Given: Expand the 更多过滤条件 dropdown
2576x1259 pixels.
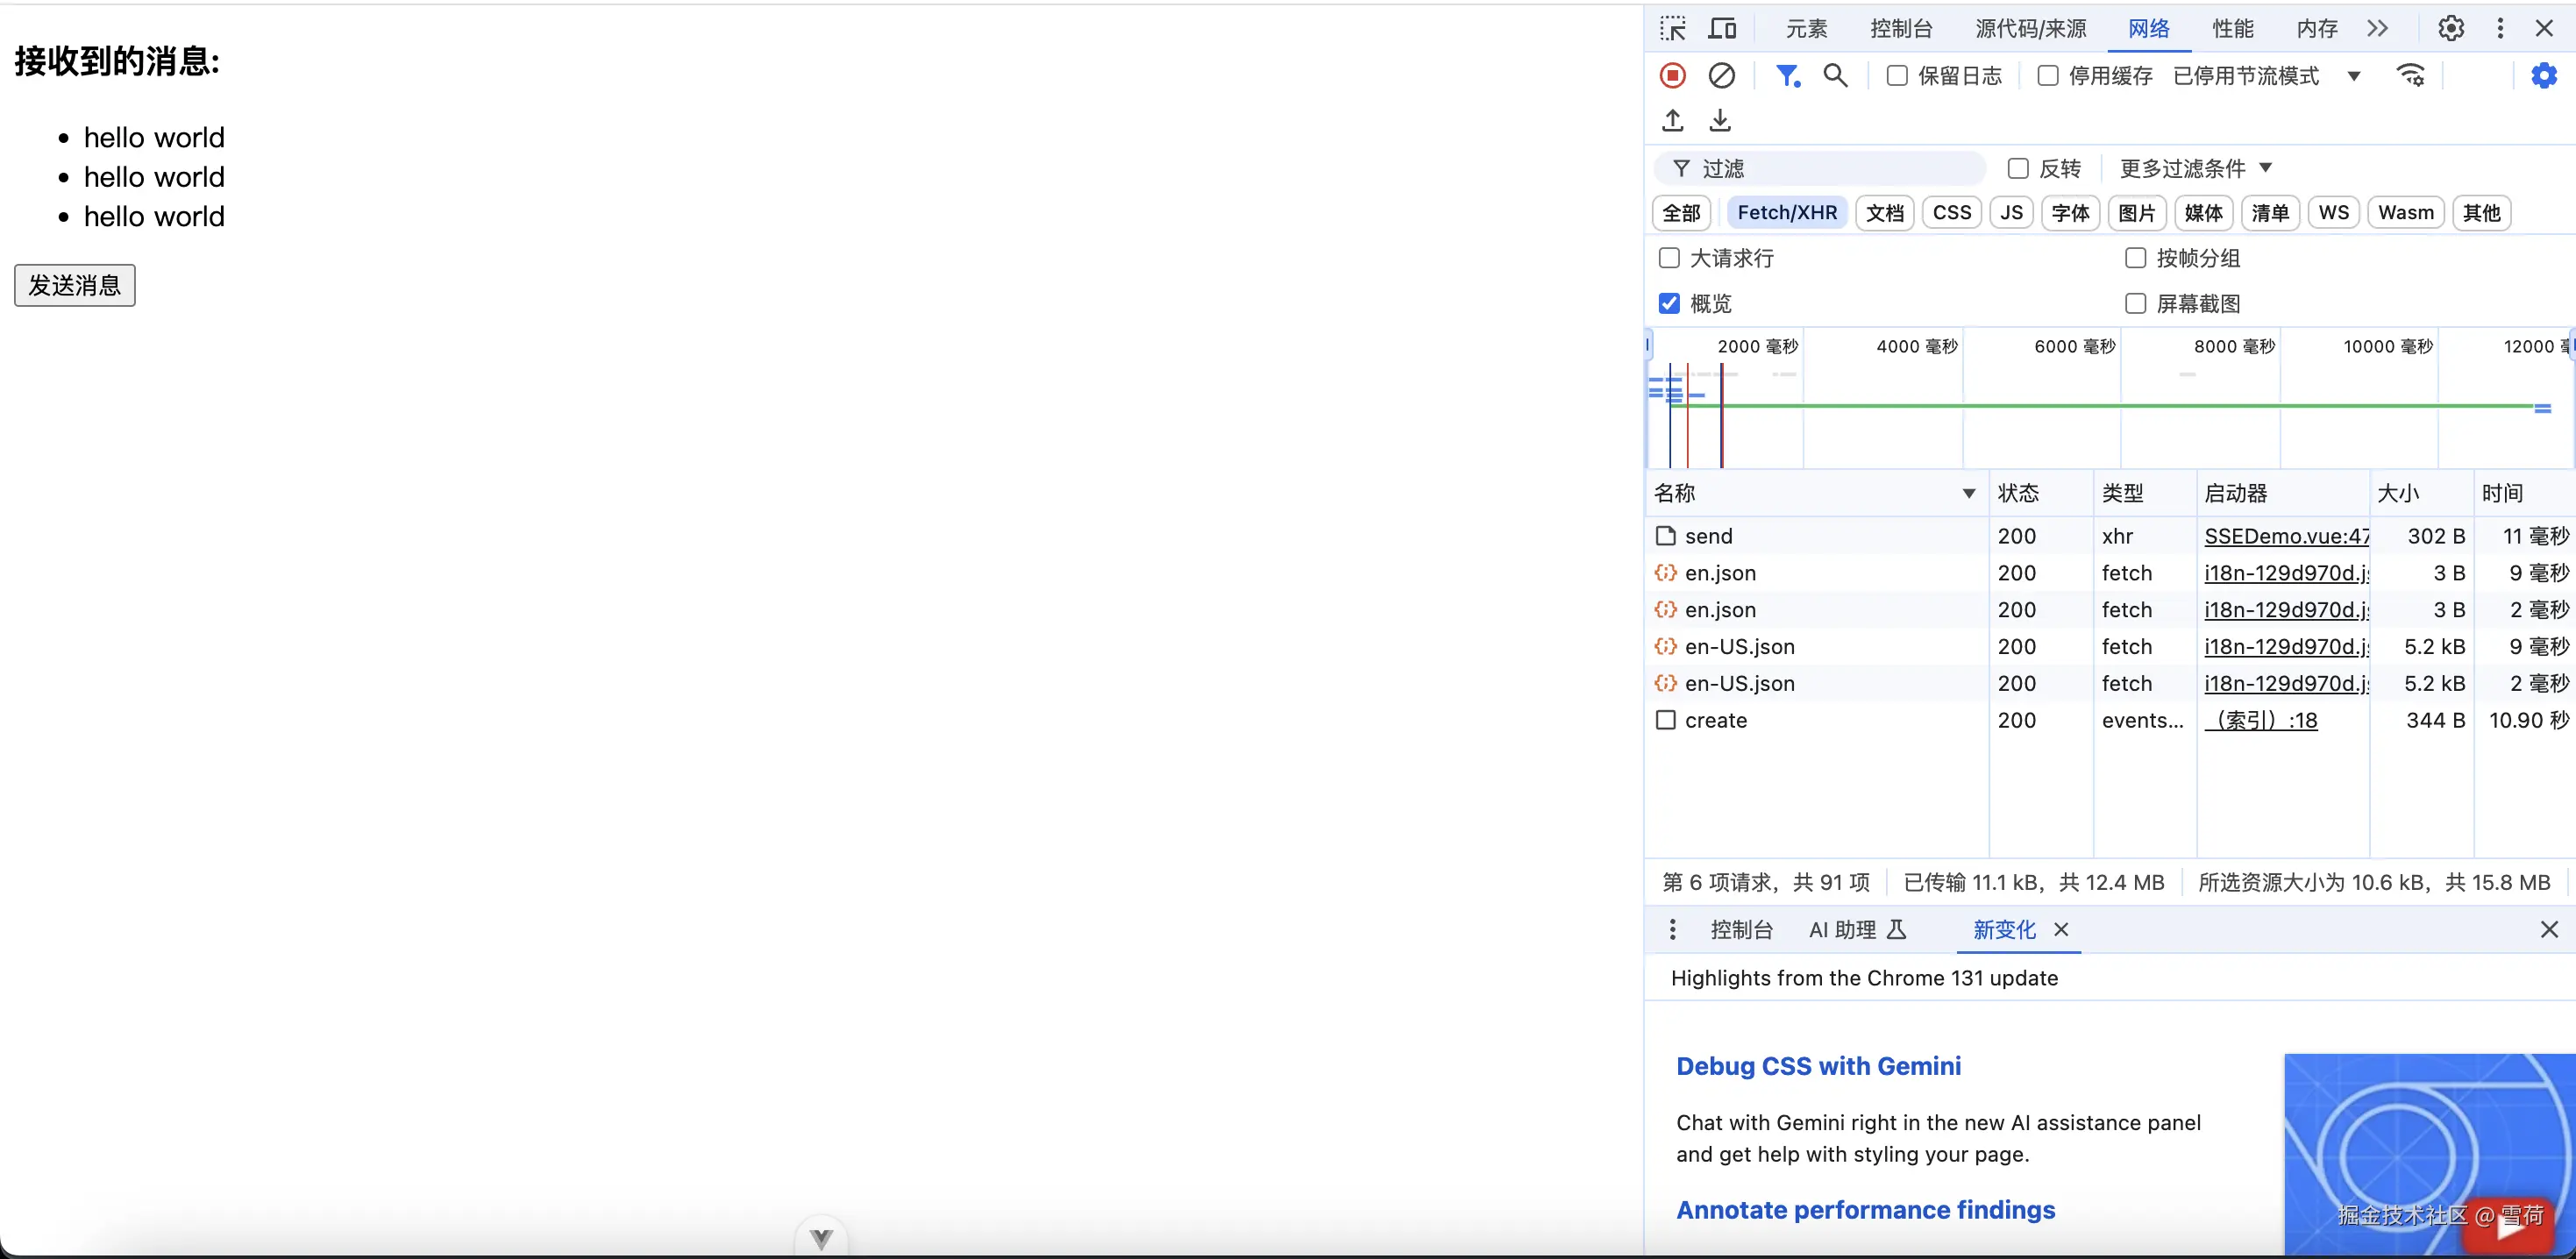Looking at the screenshot, I should point(2196,168).
